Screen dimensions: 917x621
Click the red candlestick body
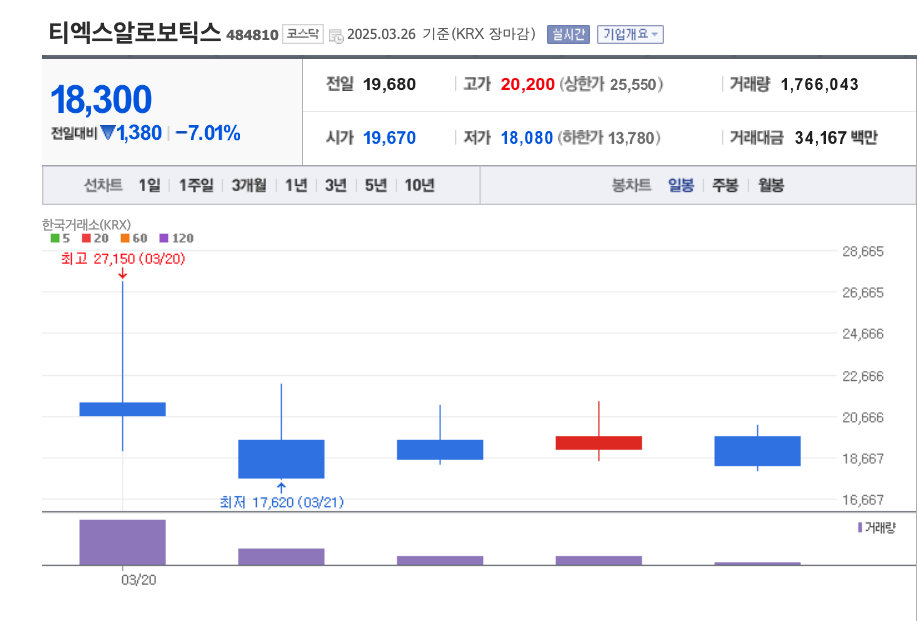[599, 443]
